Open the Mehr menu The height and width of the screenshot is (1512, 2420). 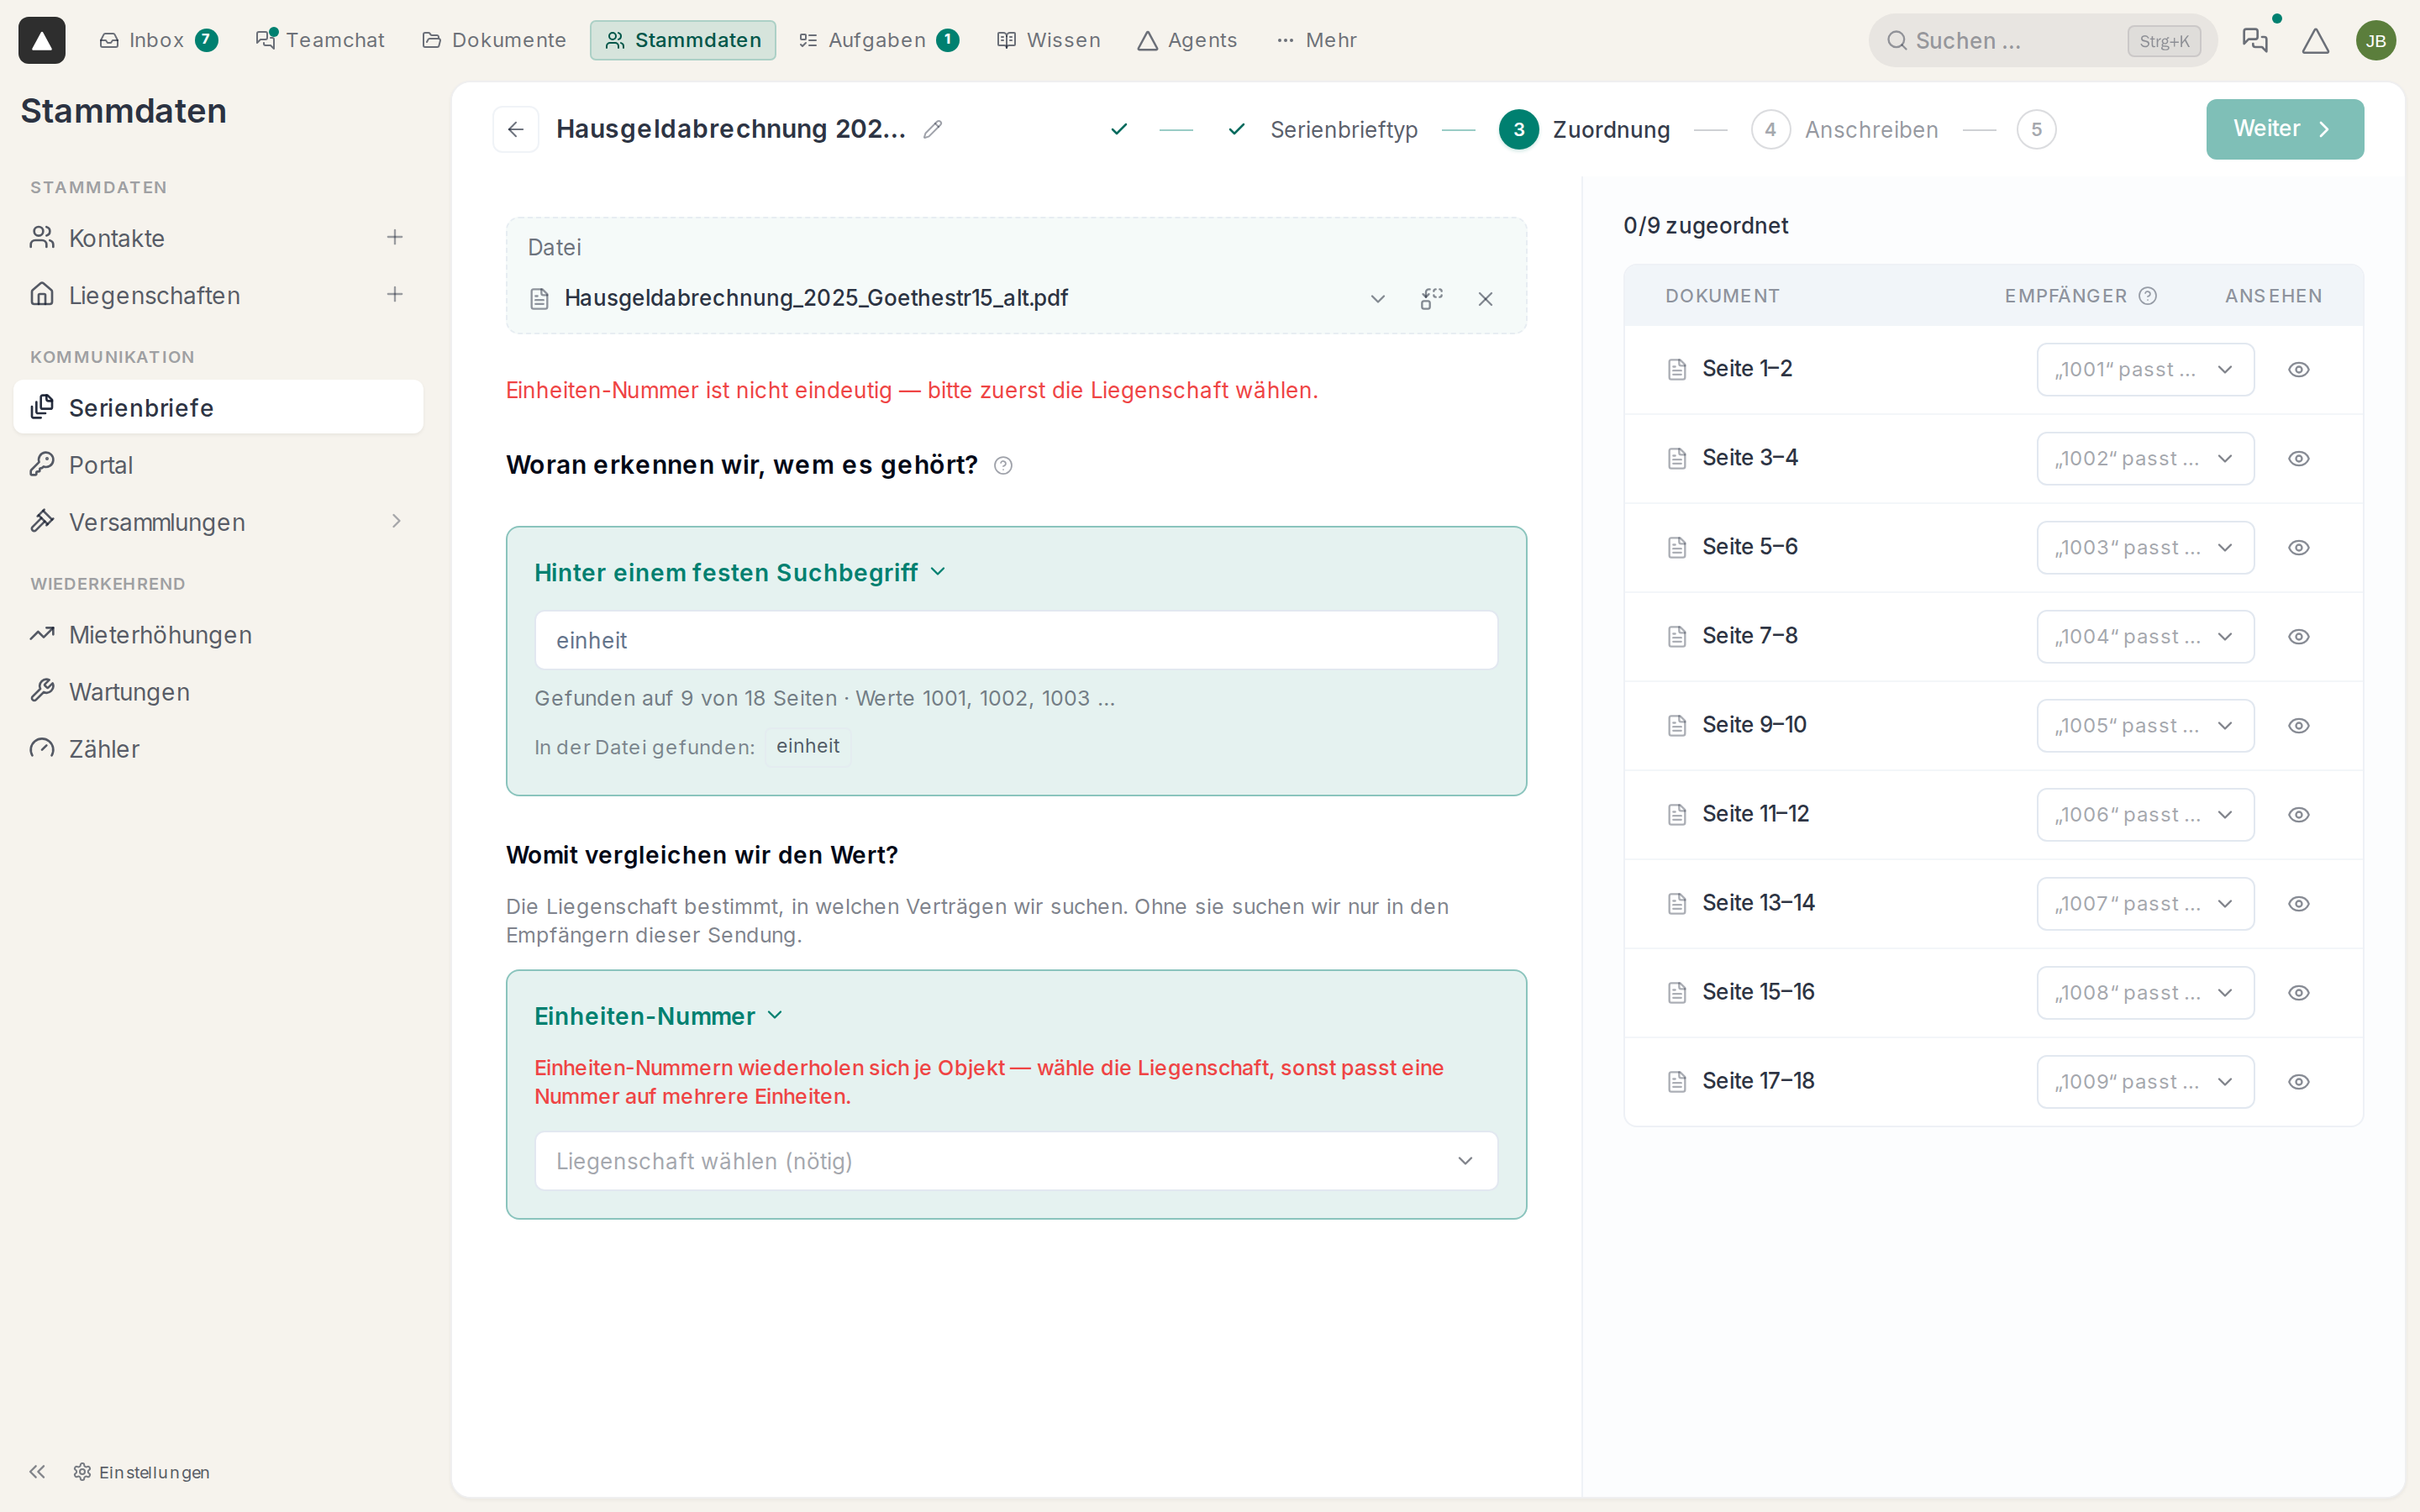click(x=1317, y=40)
